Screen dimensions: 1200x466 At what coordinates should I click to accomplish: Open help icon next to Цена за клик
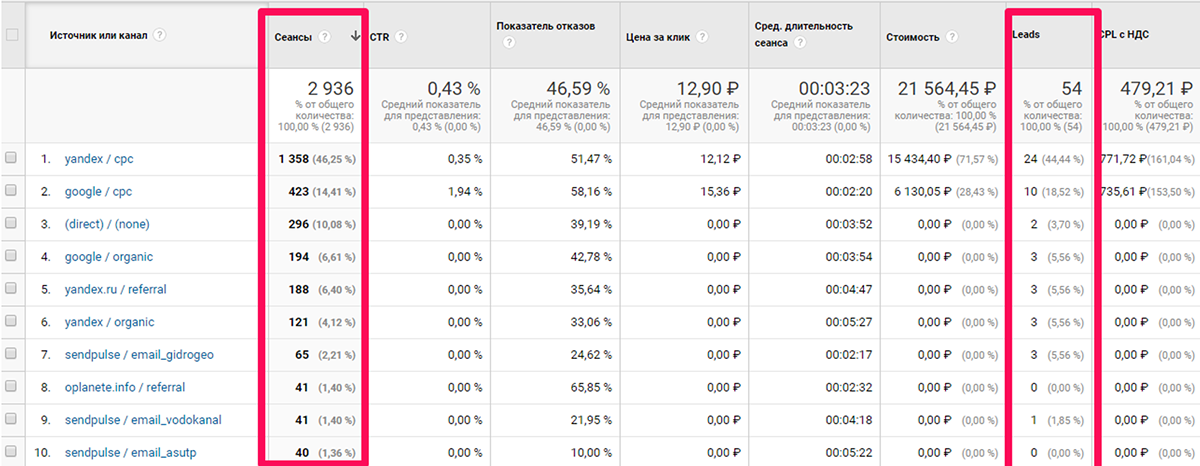702,37
